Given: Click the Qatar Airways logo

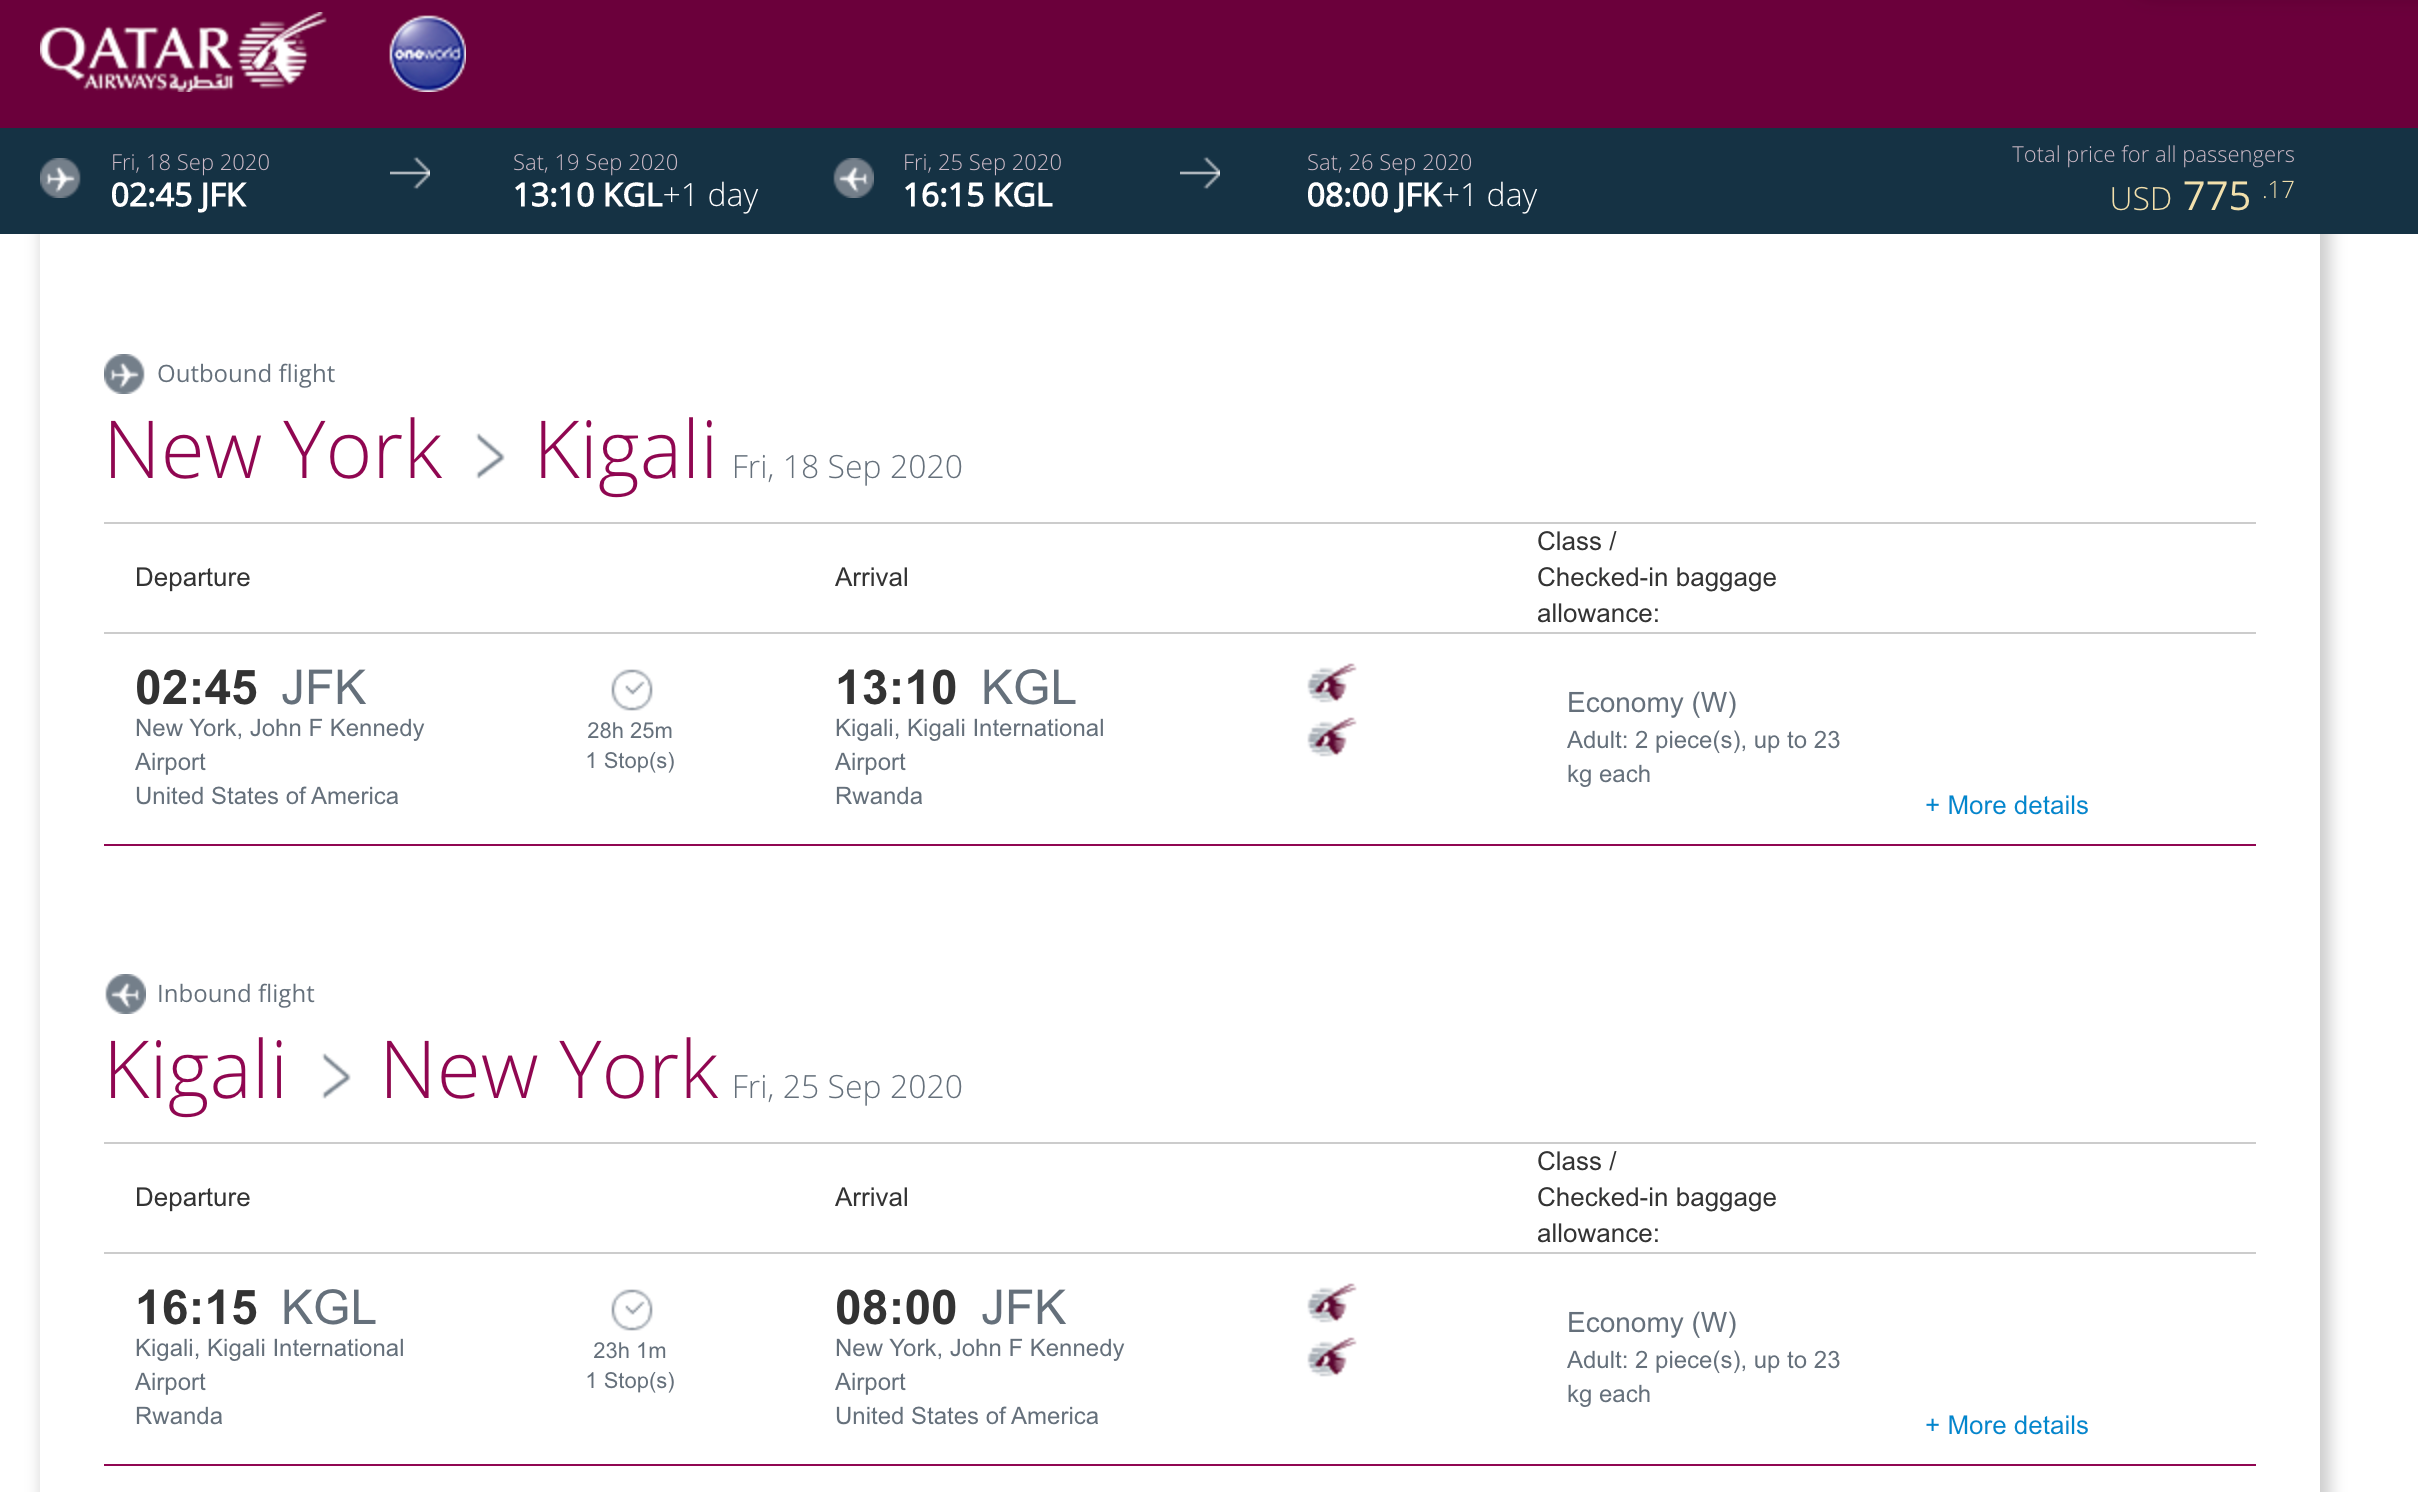Looking at the screenshot, I should point(180,55).
